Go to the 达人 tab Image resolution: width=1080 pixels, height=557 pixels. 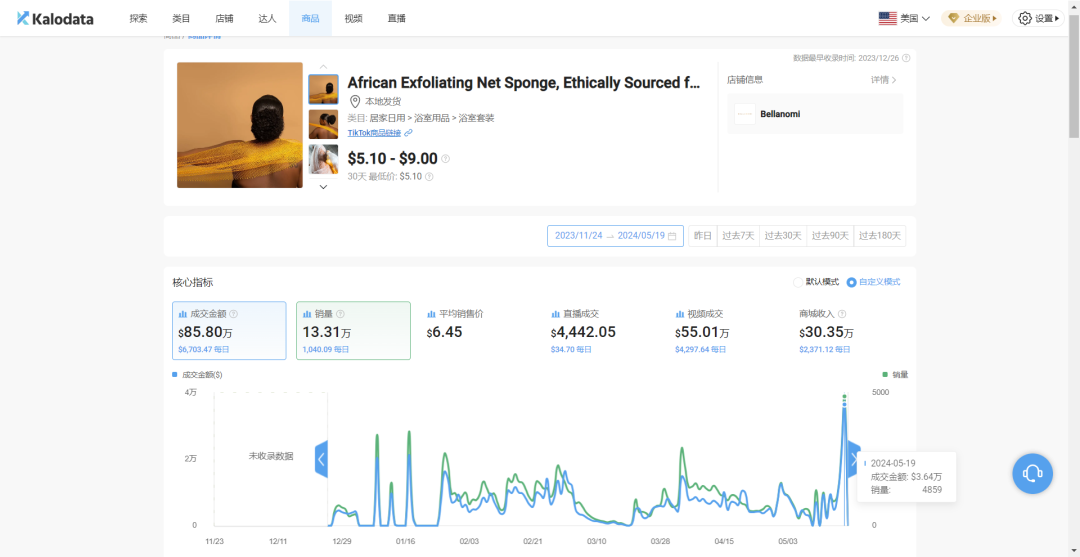point(267,18)
